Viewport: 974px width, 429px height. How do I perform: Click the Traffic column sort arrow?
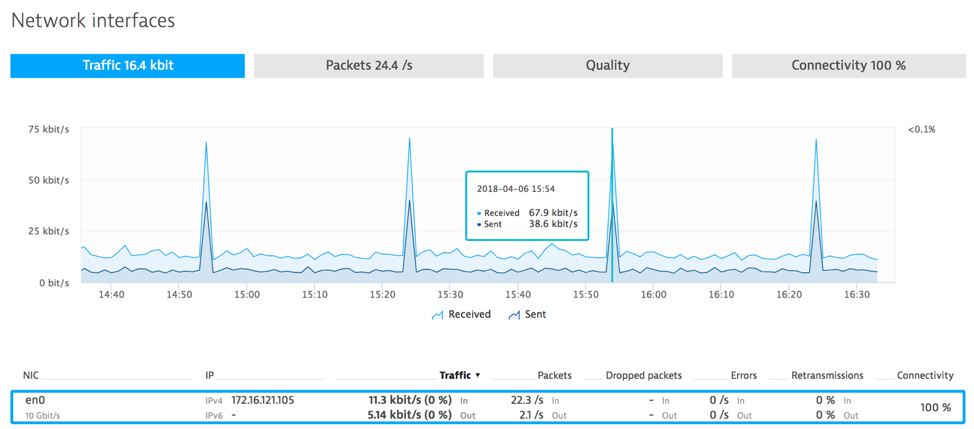(477, 376)
